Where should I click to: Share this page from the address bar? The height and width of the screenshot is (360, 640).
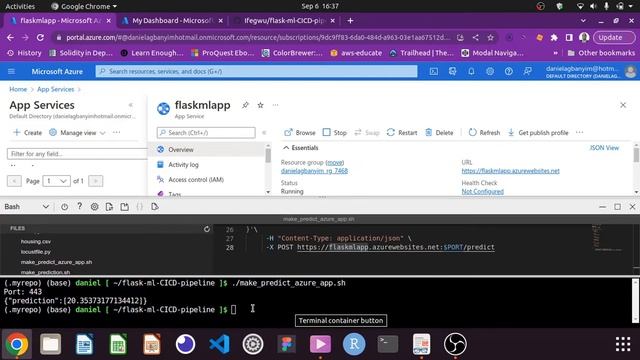pyautogui.click(x=476, y=37)
